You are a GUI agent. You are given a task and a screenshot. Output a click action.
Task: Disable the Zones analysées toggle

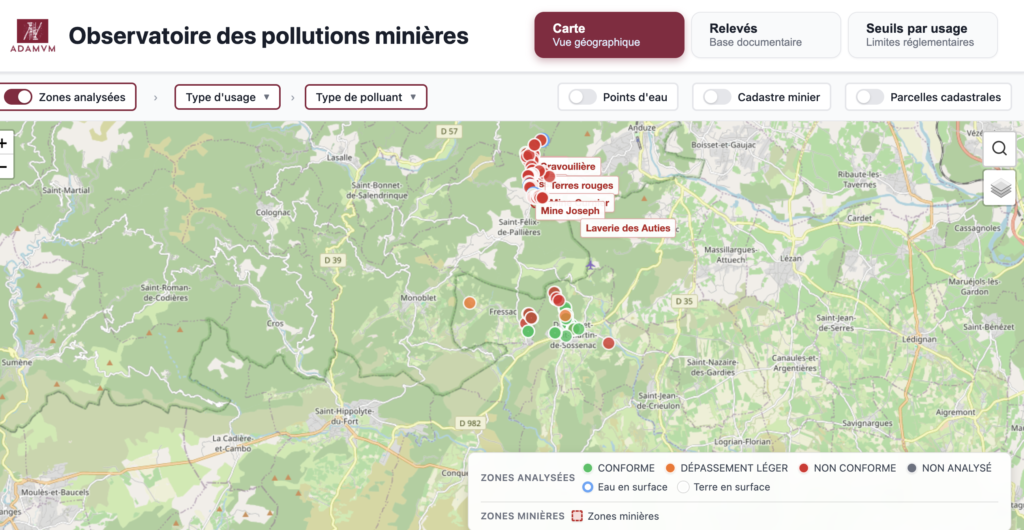(x=19, y=97)
